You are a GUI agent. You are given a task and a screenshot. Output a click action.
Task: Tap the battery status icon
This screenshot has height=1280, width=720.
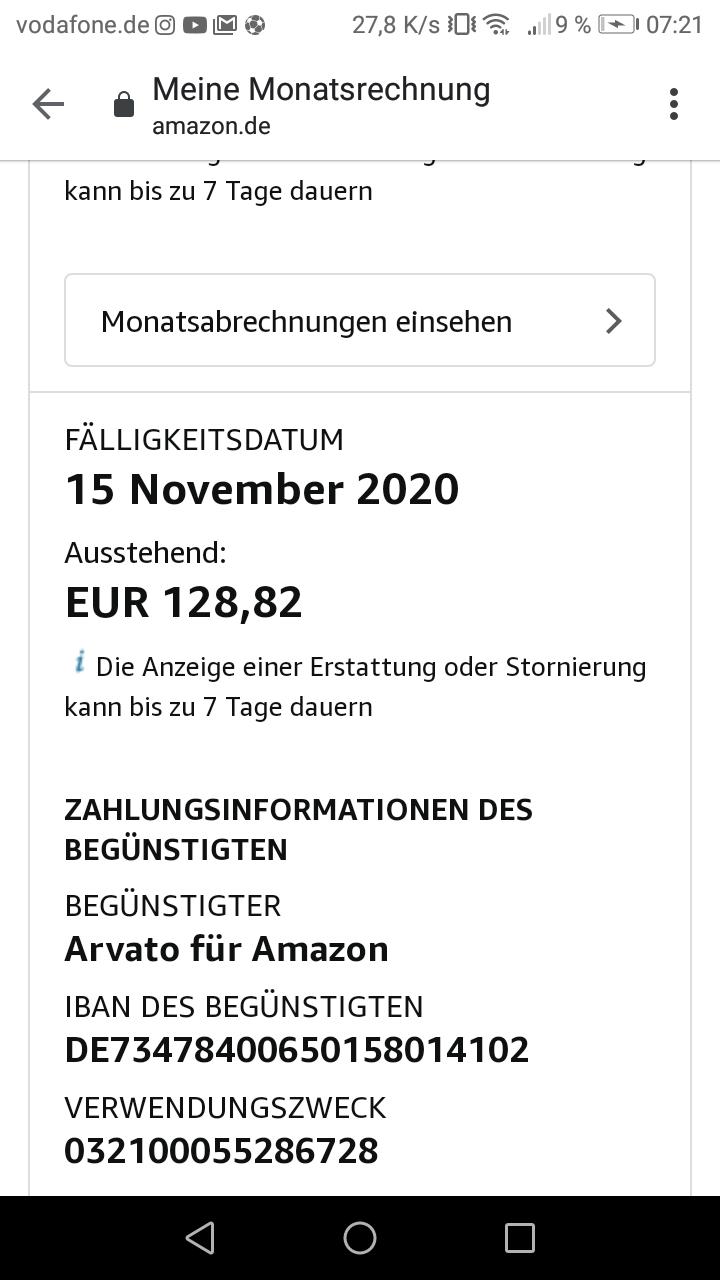click(617, 25)
